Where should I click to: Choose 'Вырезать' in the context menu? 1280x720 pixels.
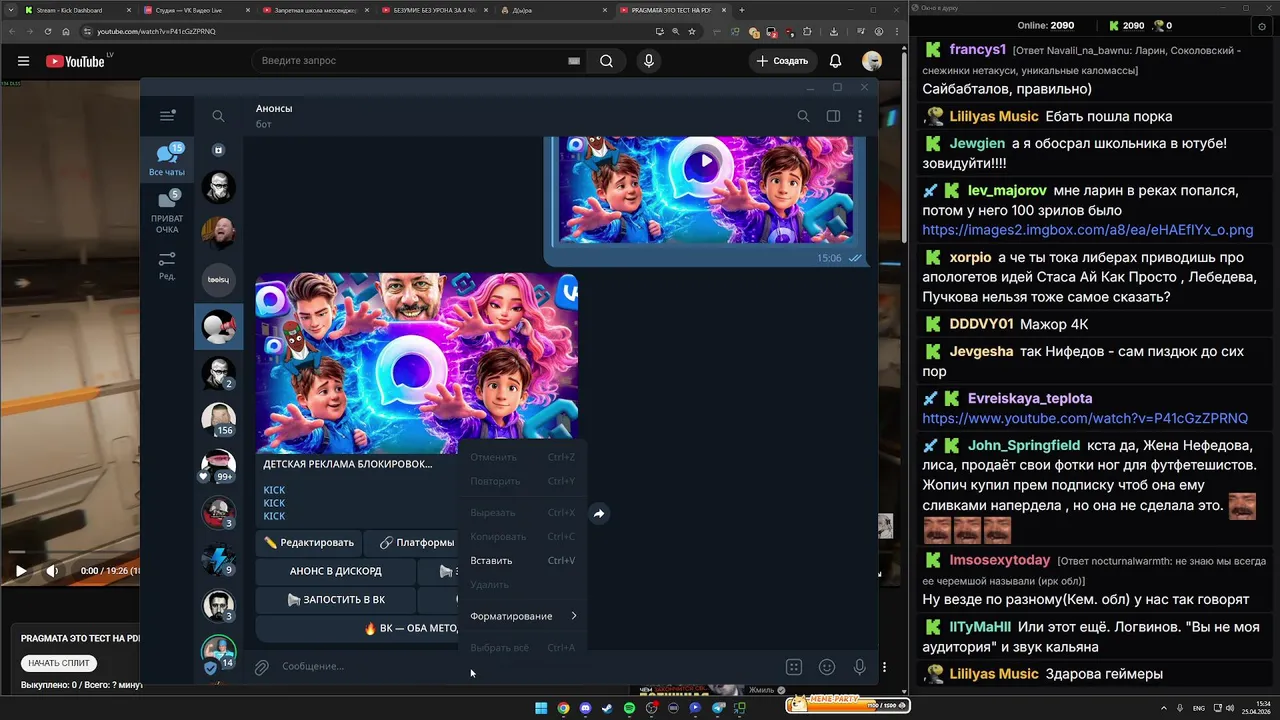[522, 513]
